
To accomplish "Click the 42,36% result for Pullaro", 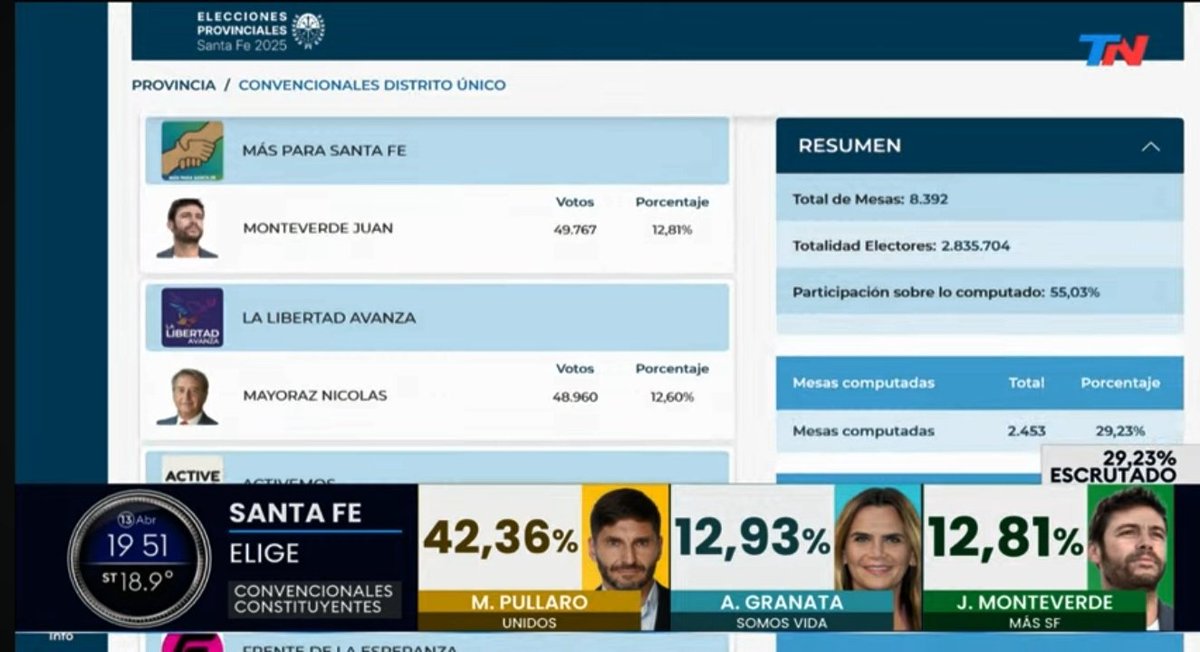I will [x=500, y=537].
